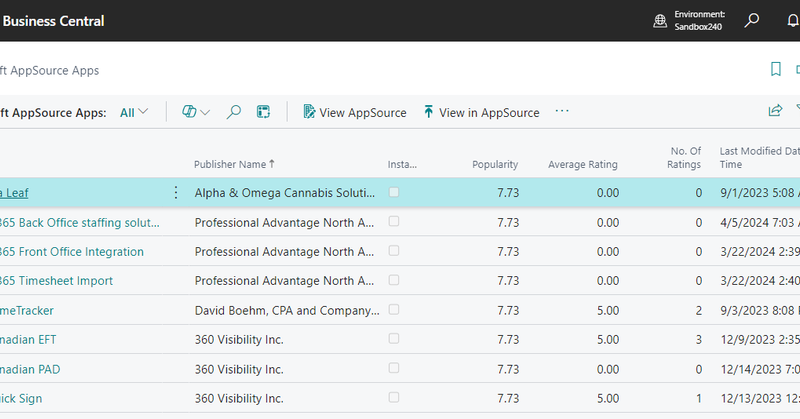Click View in AppSource action
This screenshot has height=419, width=800.
481,112
